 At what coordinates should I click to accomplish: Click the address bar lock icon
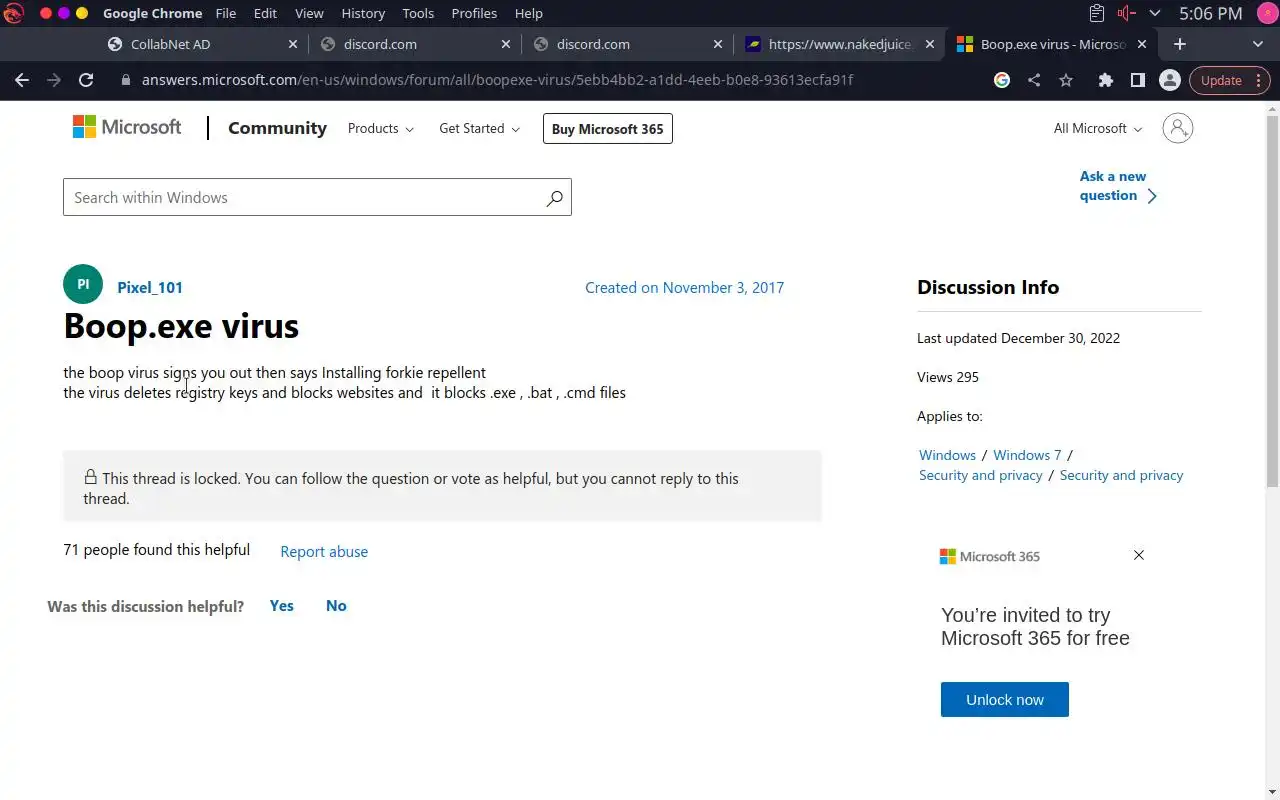[126, 80]
